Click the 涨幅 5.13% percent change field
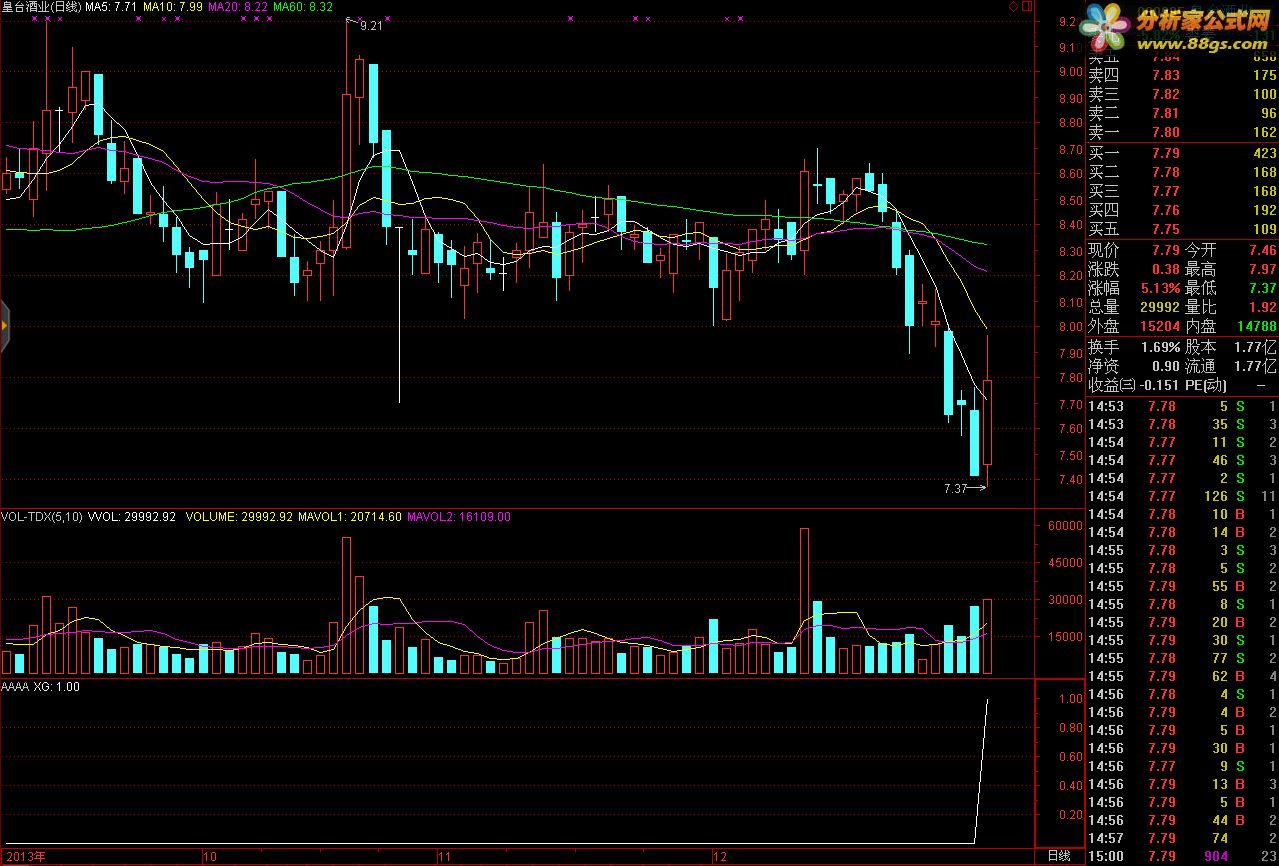This screenshot has height=866, width=1279. 1134,288
